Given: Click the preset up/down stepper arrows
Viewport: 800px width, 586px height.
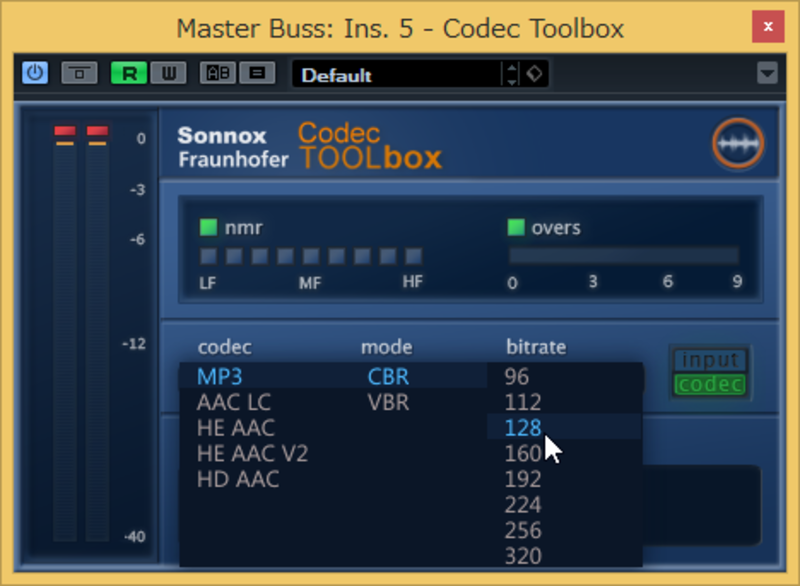Looking at the screenshot, I should point(512,74).
